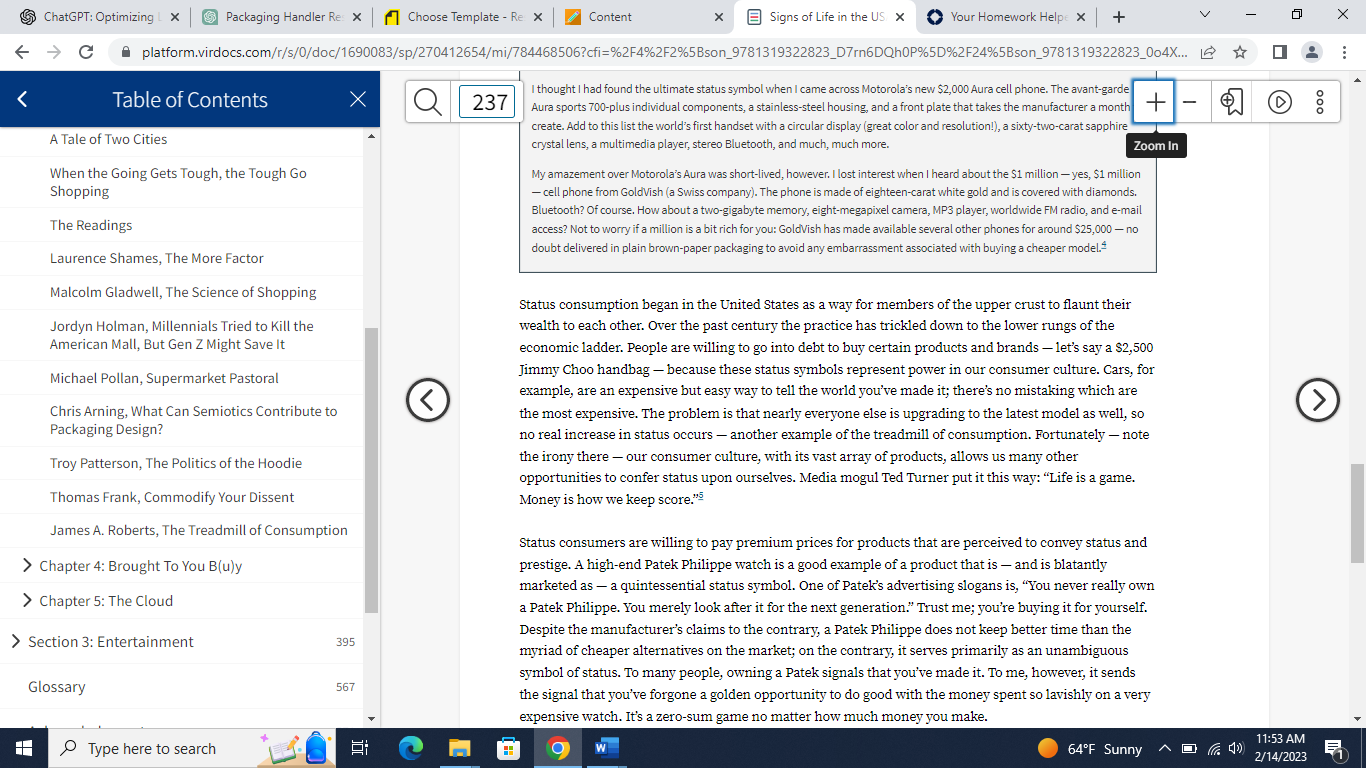
Task: Open Microsoft Store from the taskbar
Action: coord(508,748)
